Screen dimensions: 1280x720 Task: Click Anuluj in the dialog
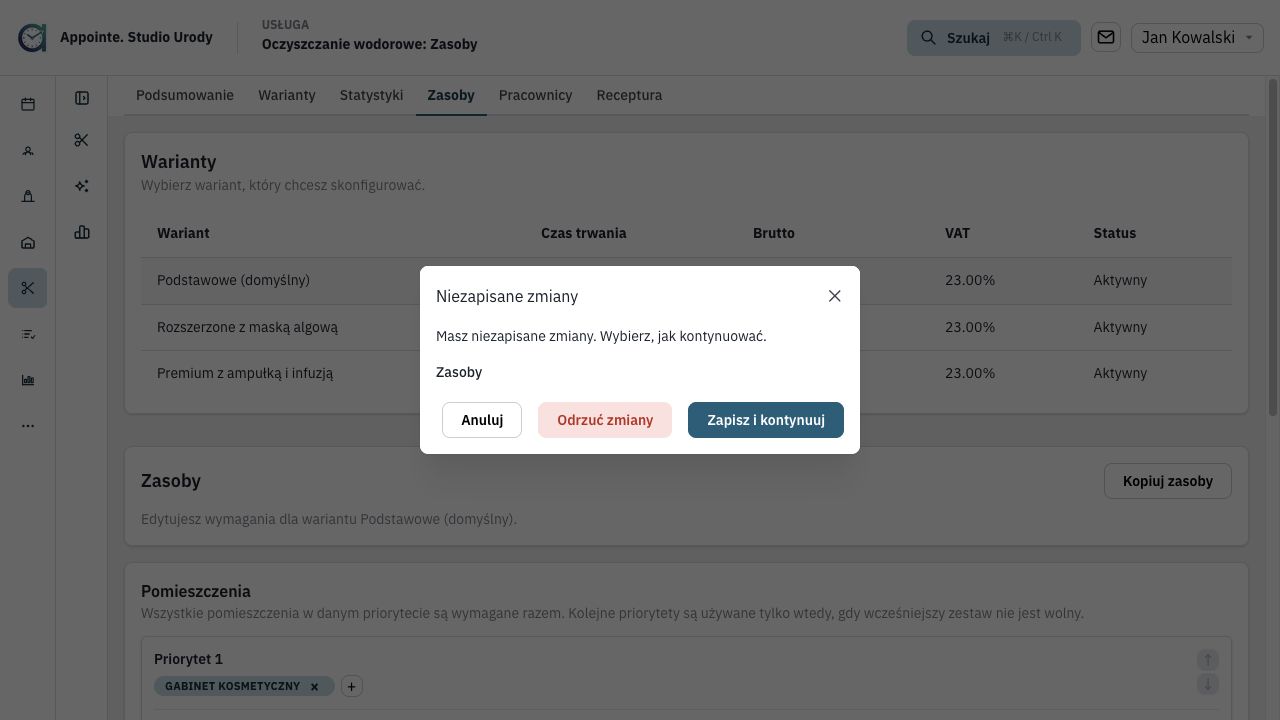(482, 420)
